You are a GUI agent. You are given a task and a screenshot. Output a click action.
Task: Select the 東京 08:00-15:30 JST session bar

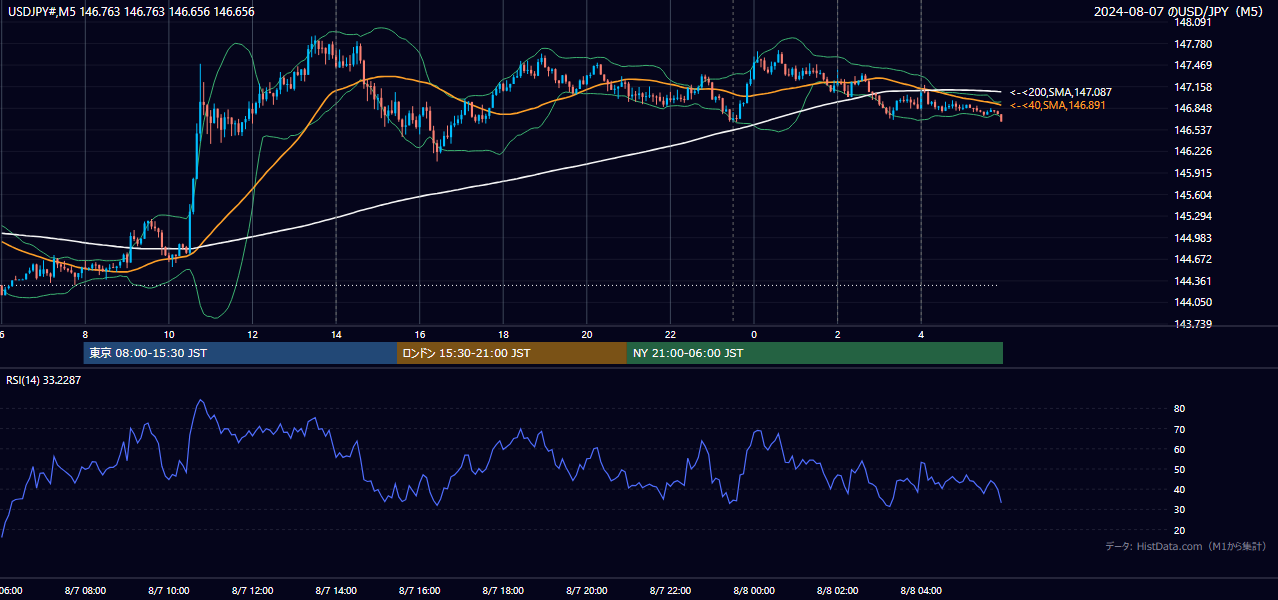click(240, 353)
